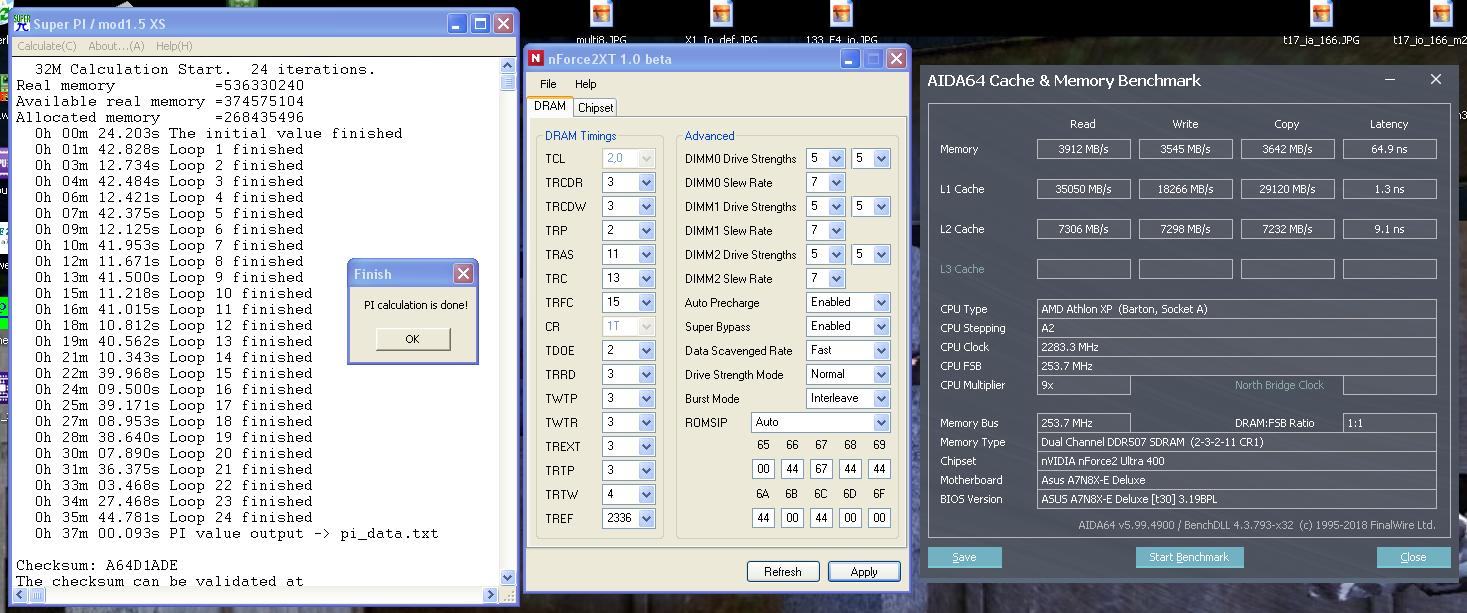Click OK in the Finish dialog
This screenshot has height=613, width=1467.
click(412, 339)
